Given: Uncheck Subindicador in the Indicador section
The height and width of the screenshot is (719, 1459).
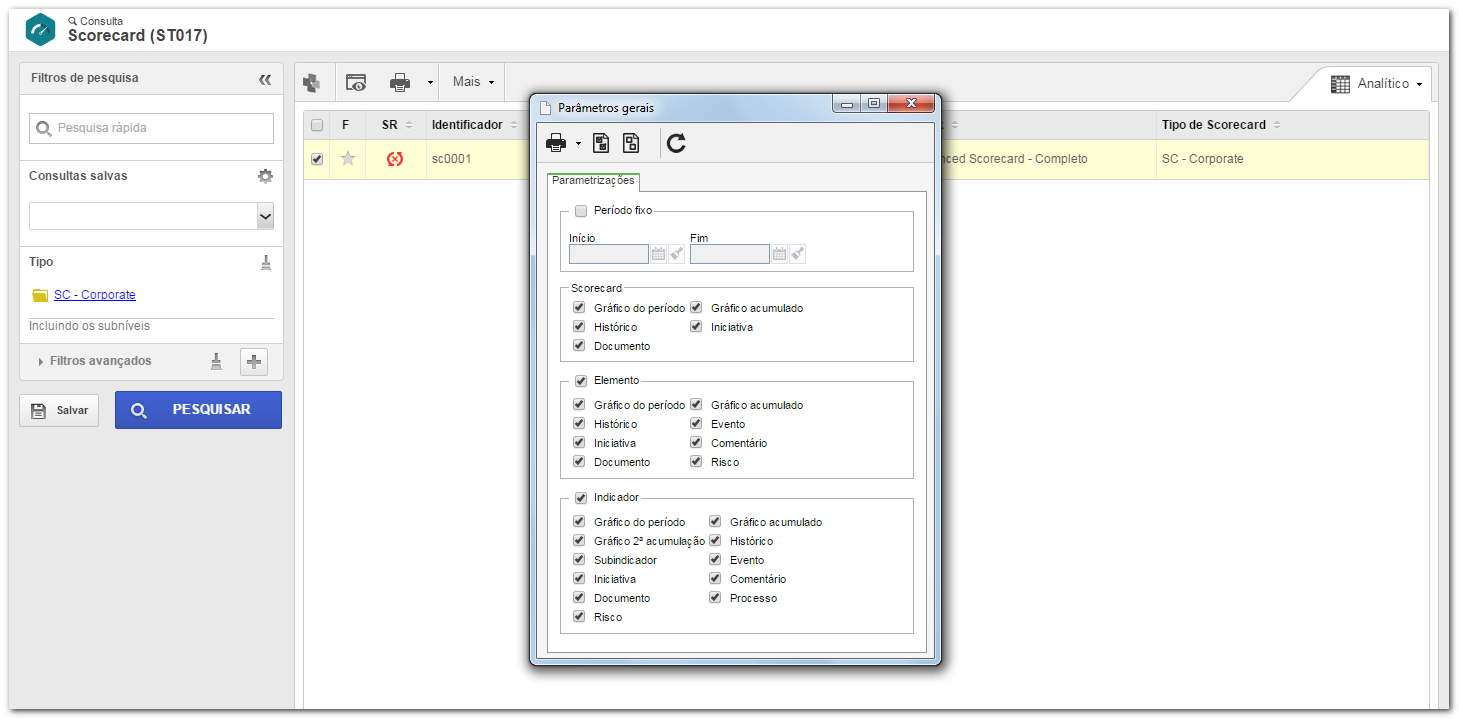Looking at the screenshot, I should (579, 560).
